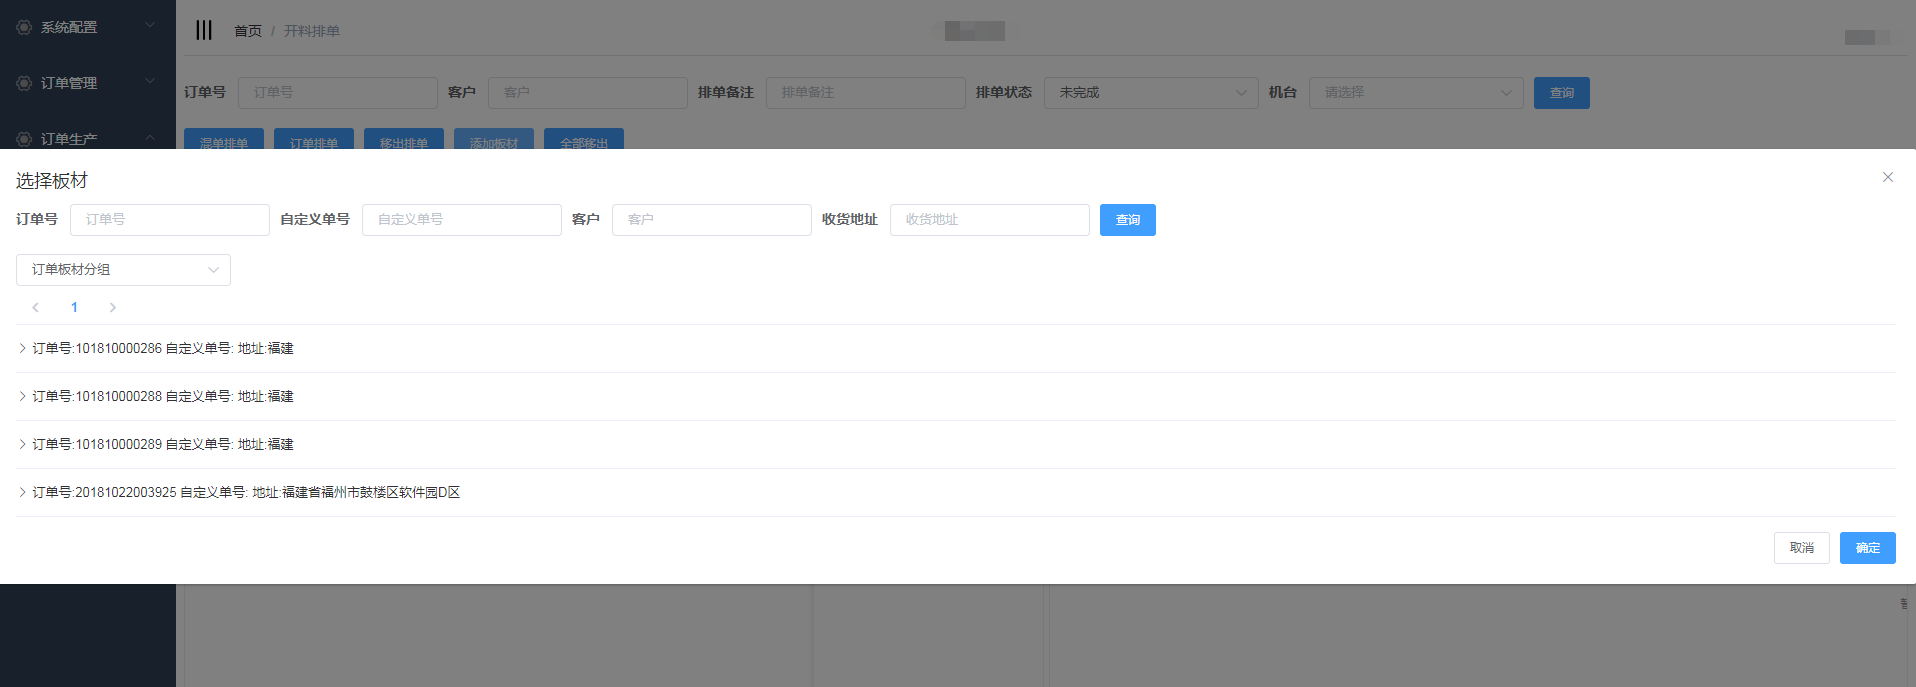The height and width of the screenshot is (687, 1916).
Task: Expand order 101810000286 row
Action: [x=23, y=348]
